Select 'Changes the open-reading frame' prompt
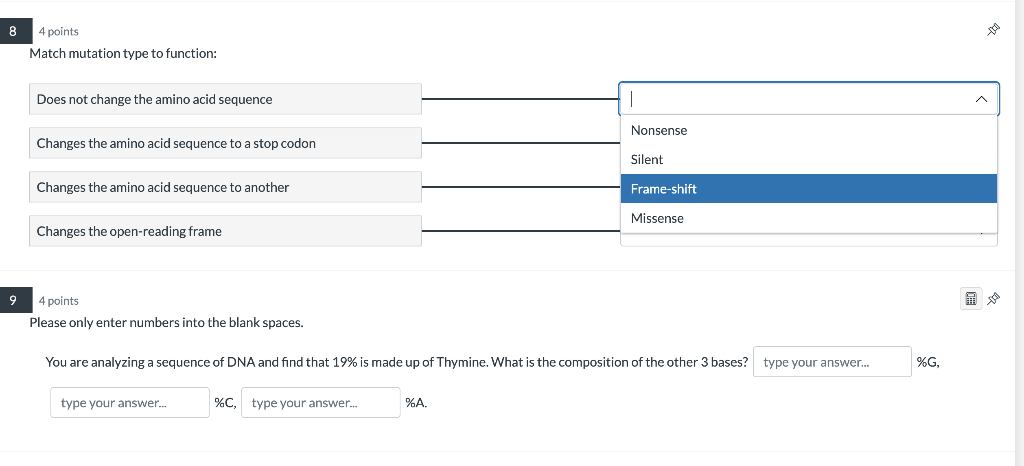 pyautogui.click(x=225, y=231)
